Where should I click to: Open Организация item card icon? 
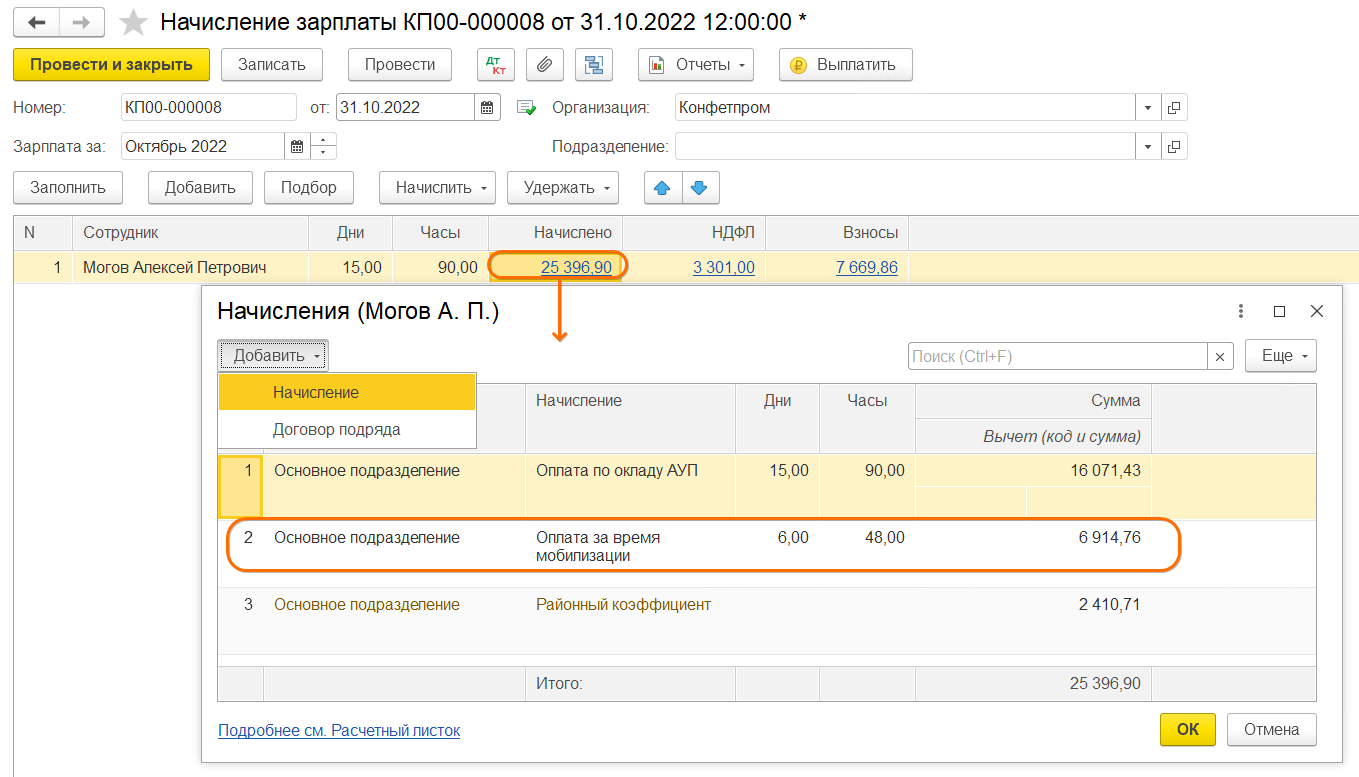tap(1174, 107)
